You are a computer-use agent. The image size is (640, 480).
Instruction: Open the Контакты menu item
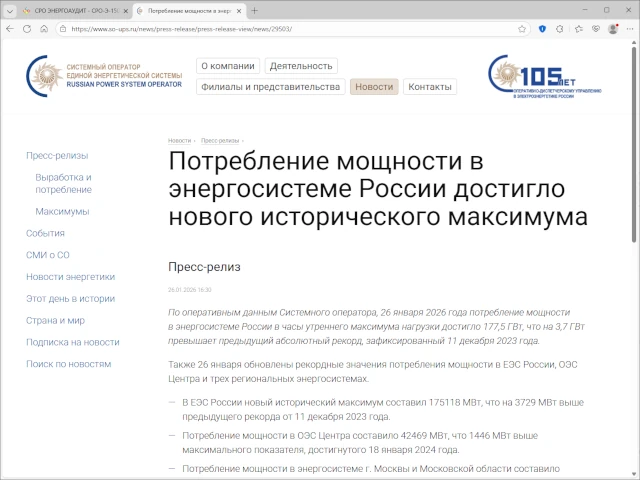[430, 87]
